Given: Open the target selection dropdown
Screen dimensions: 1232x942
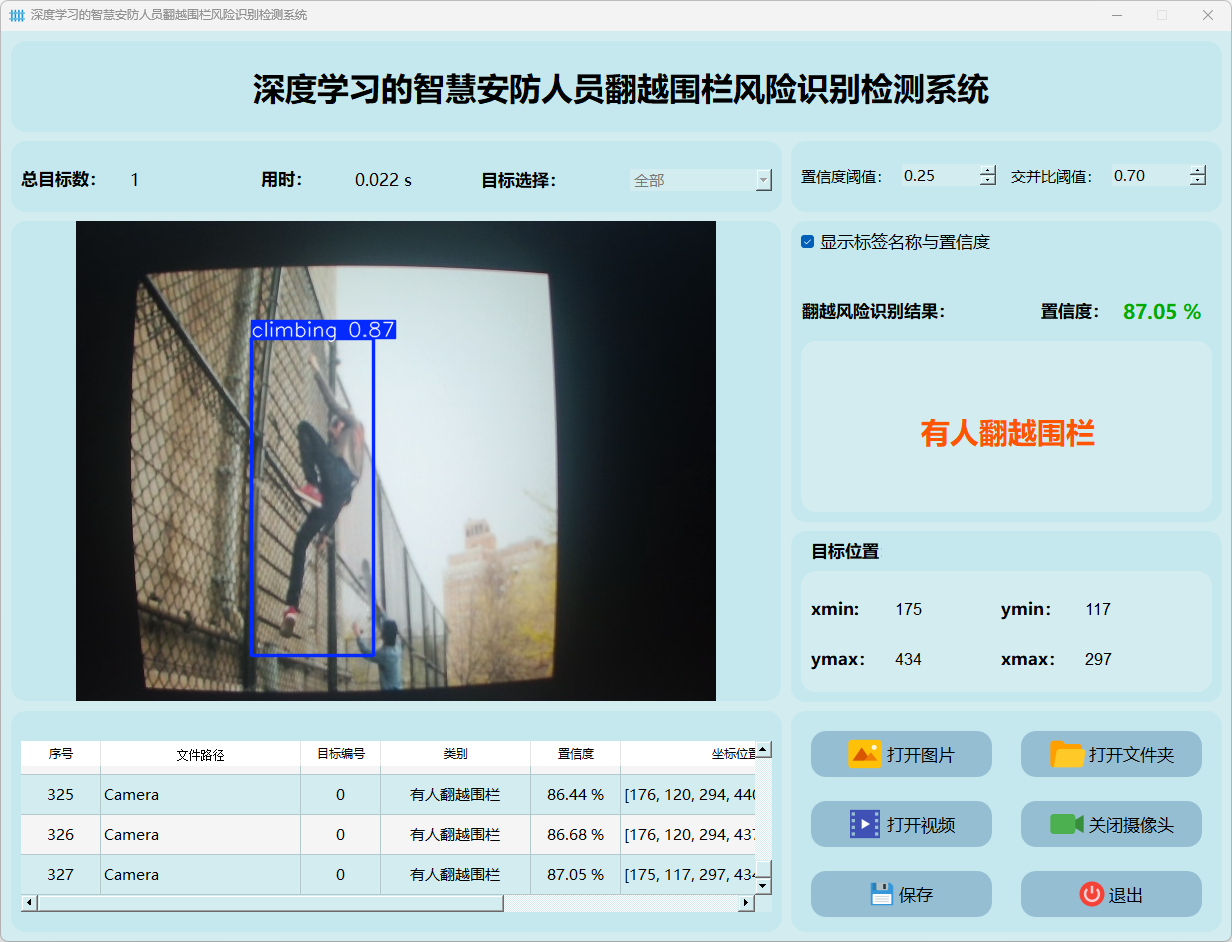Looking at the screenshot, I should [x=763, y=180].
